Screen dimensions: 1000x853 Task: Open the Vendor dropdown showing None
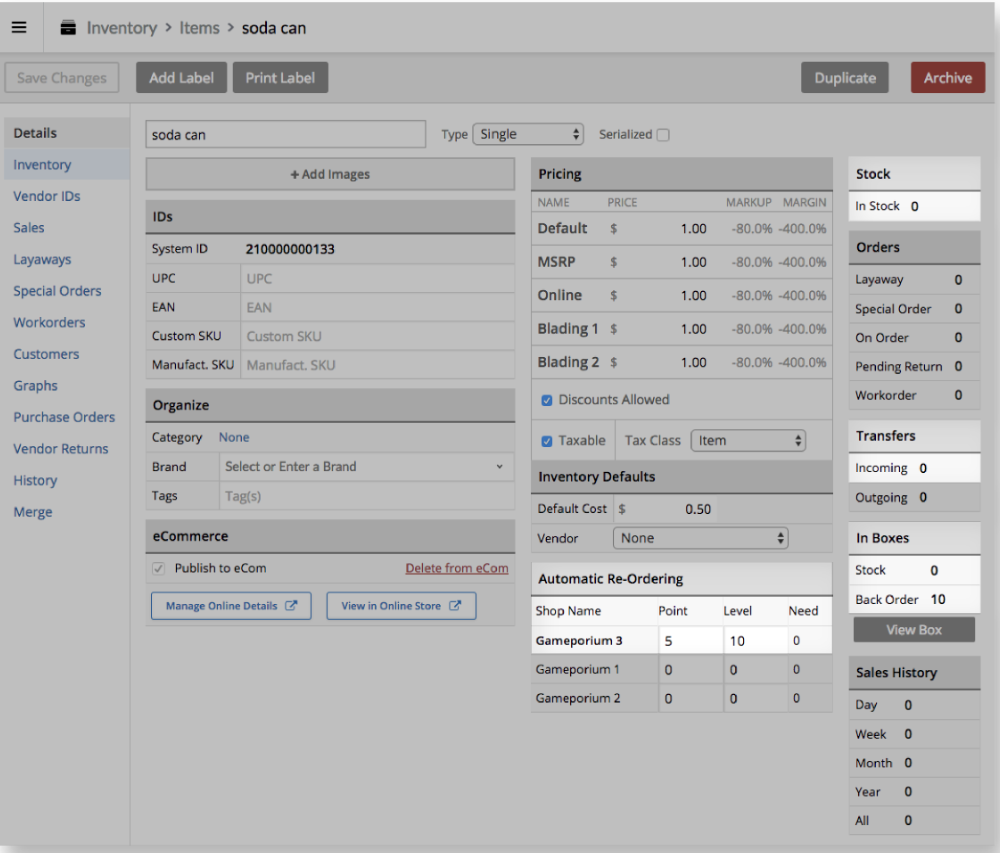click(x=700, y=538)
